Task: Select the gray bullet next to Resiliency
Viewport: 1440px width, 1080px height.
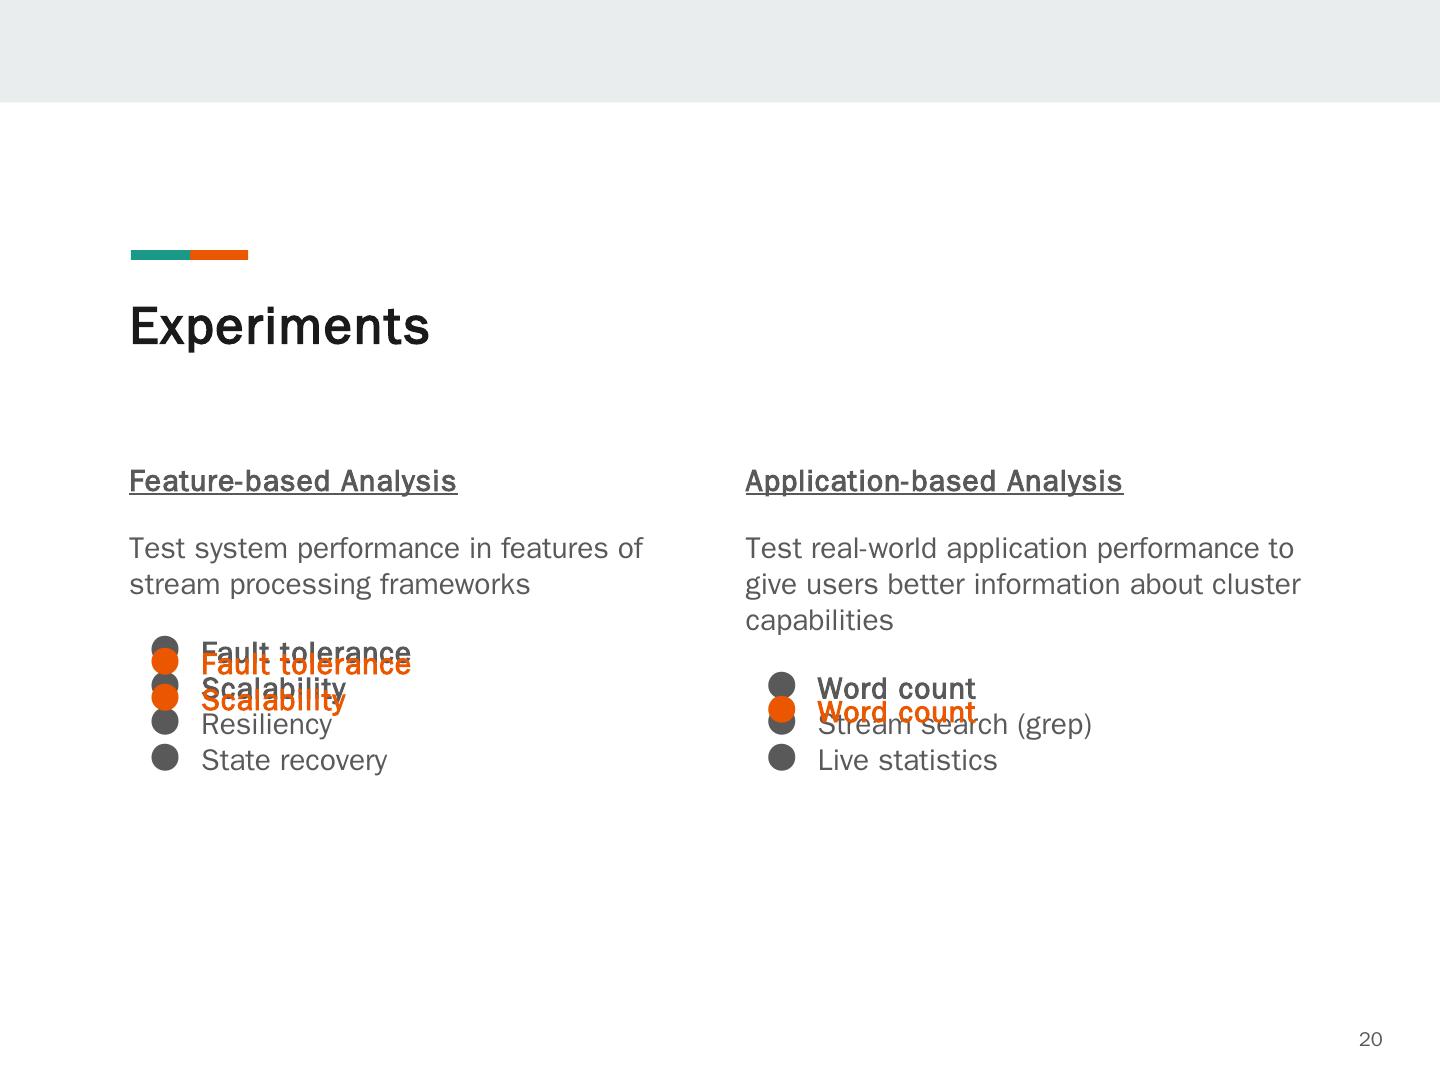Action: 165,723
